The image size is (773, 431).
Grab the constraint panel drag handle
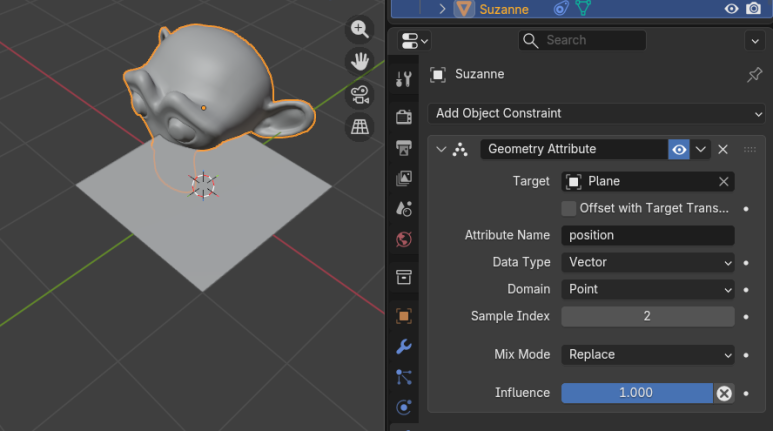pyautogui.click(x=749, y=149)
